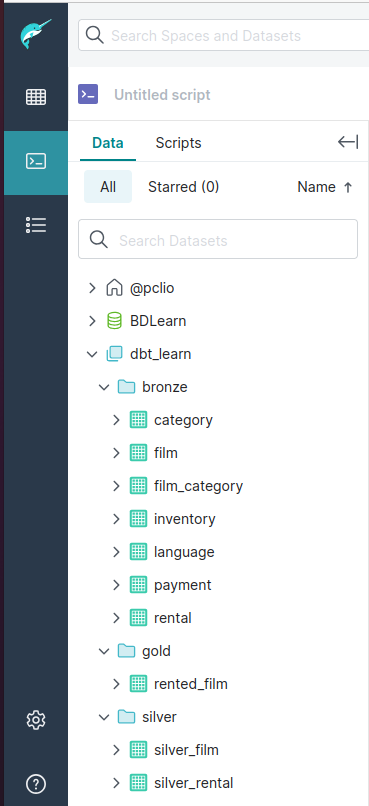This screenshot has width=369, height=806.
Task: Select the rented_film table
Action: tap(191, 684)
